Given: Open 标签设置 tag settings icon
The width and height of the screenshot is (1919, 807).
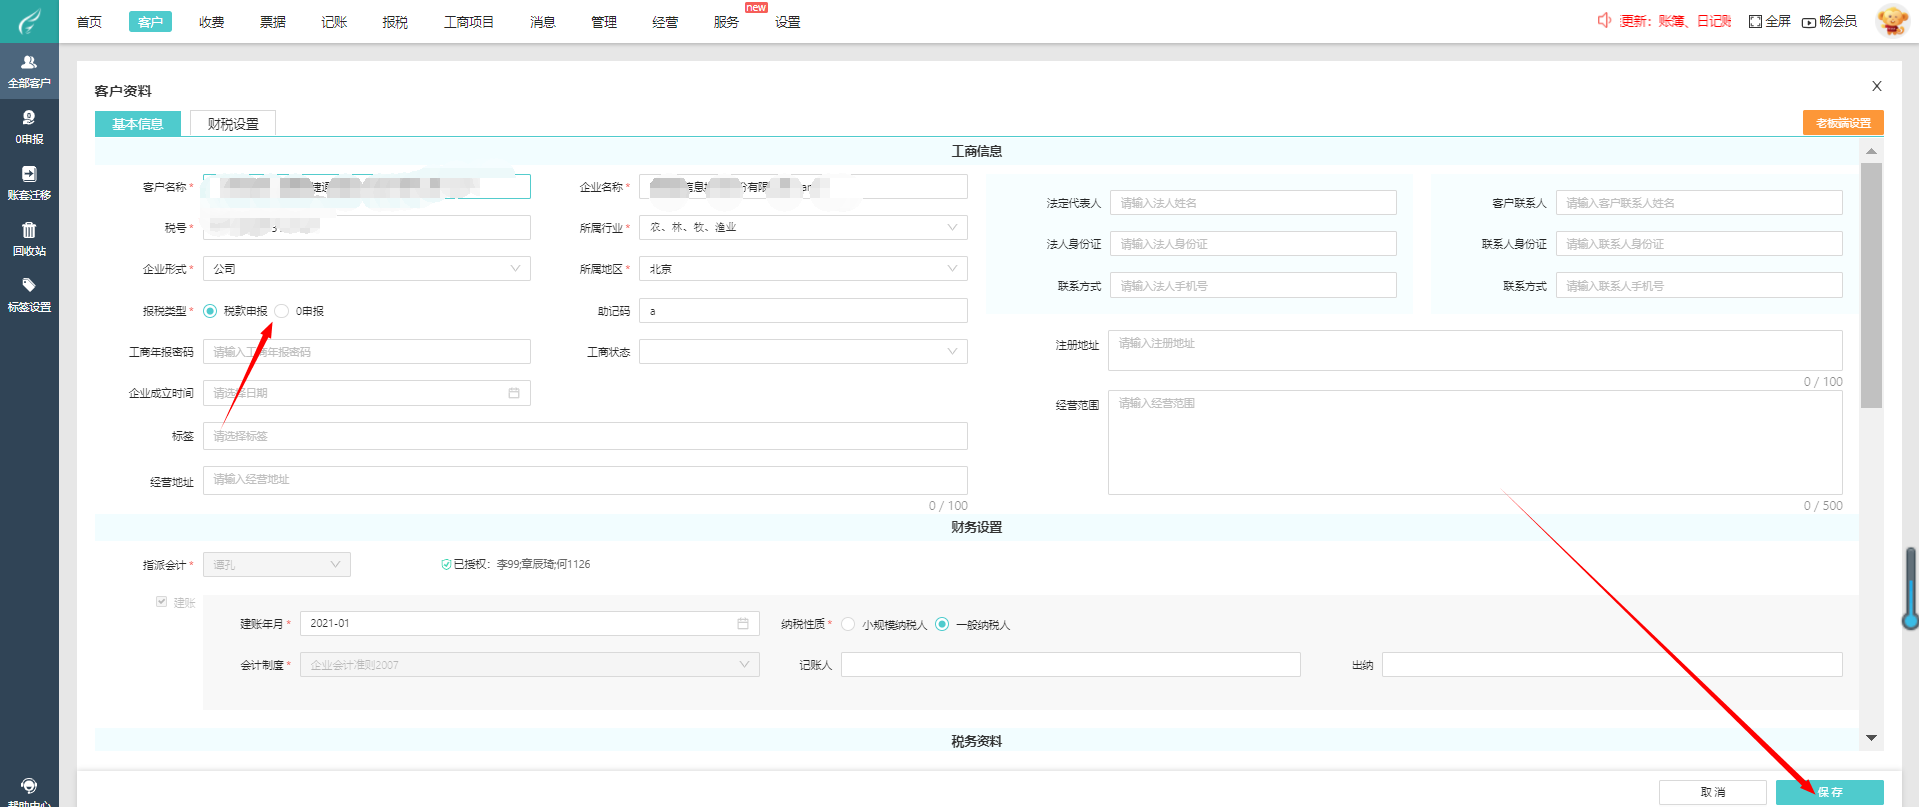Looking at the screenshot, I should tap(29, 294).
